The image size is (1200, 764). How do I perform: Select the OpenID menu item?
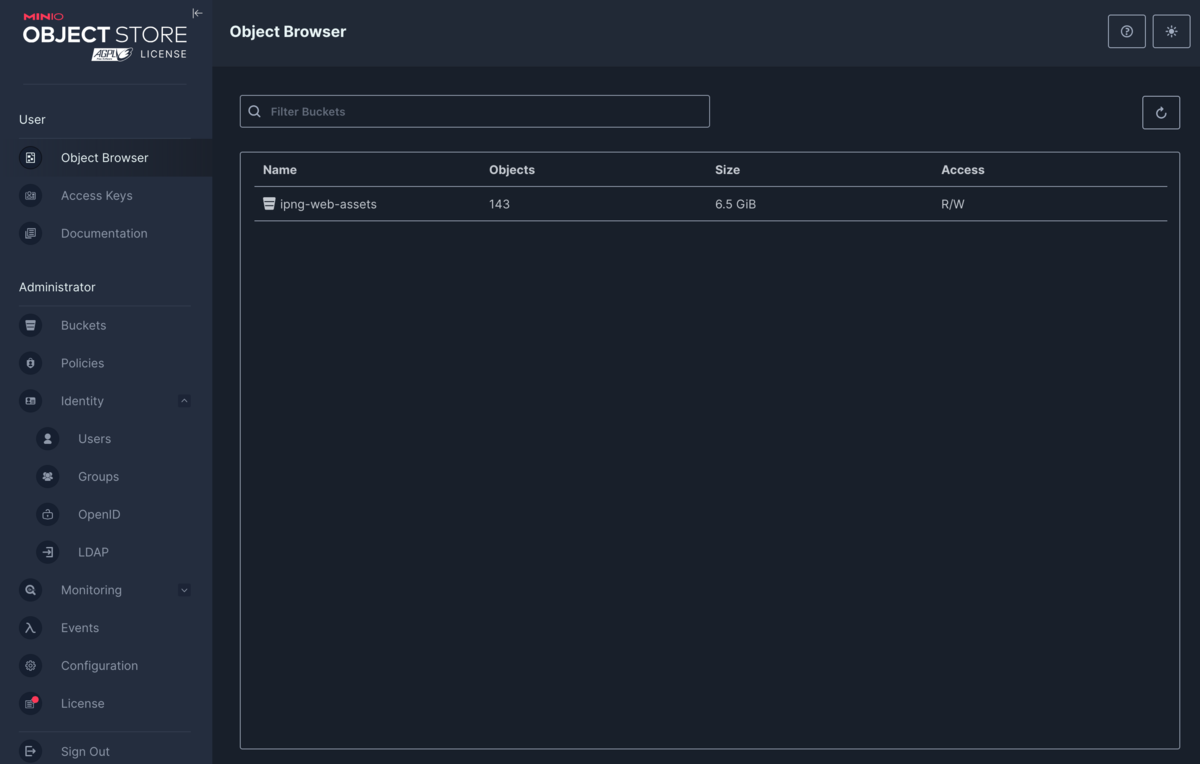pos(99,515)
